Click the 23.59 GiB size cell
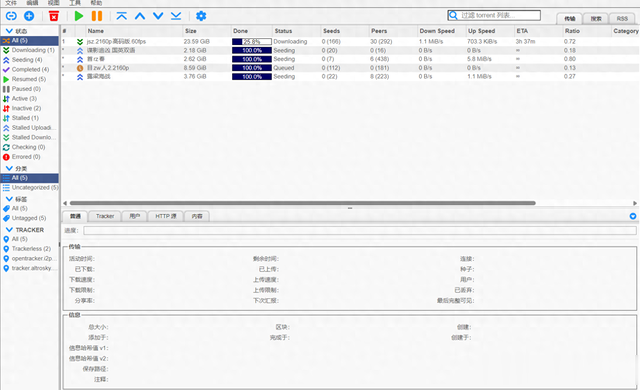 [197, 42]
